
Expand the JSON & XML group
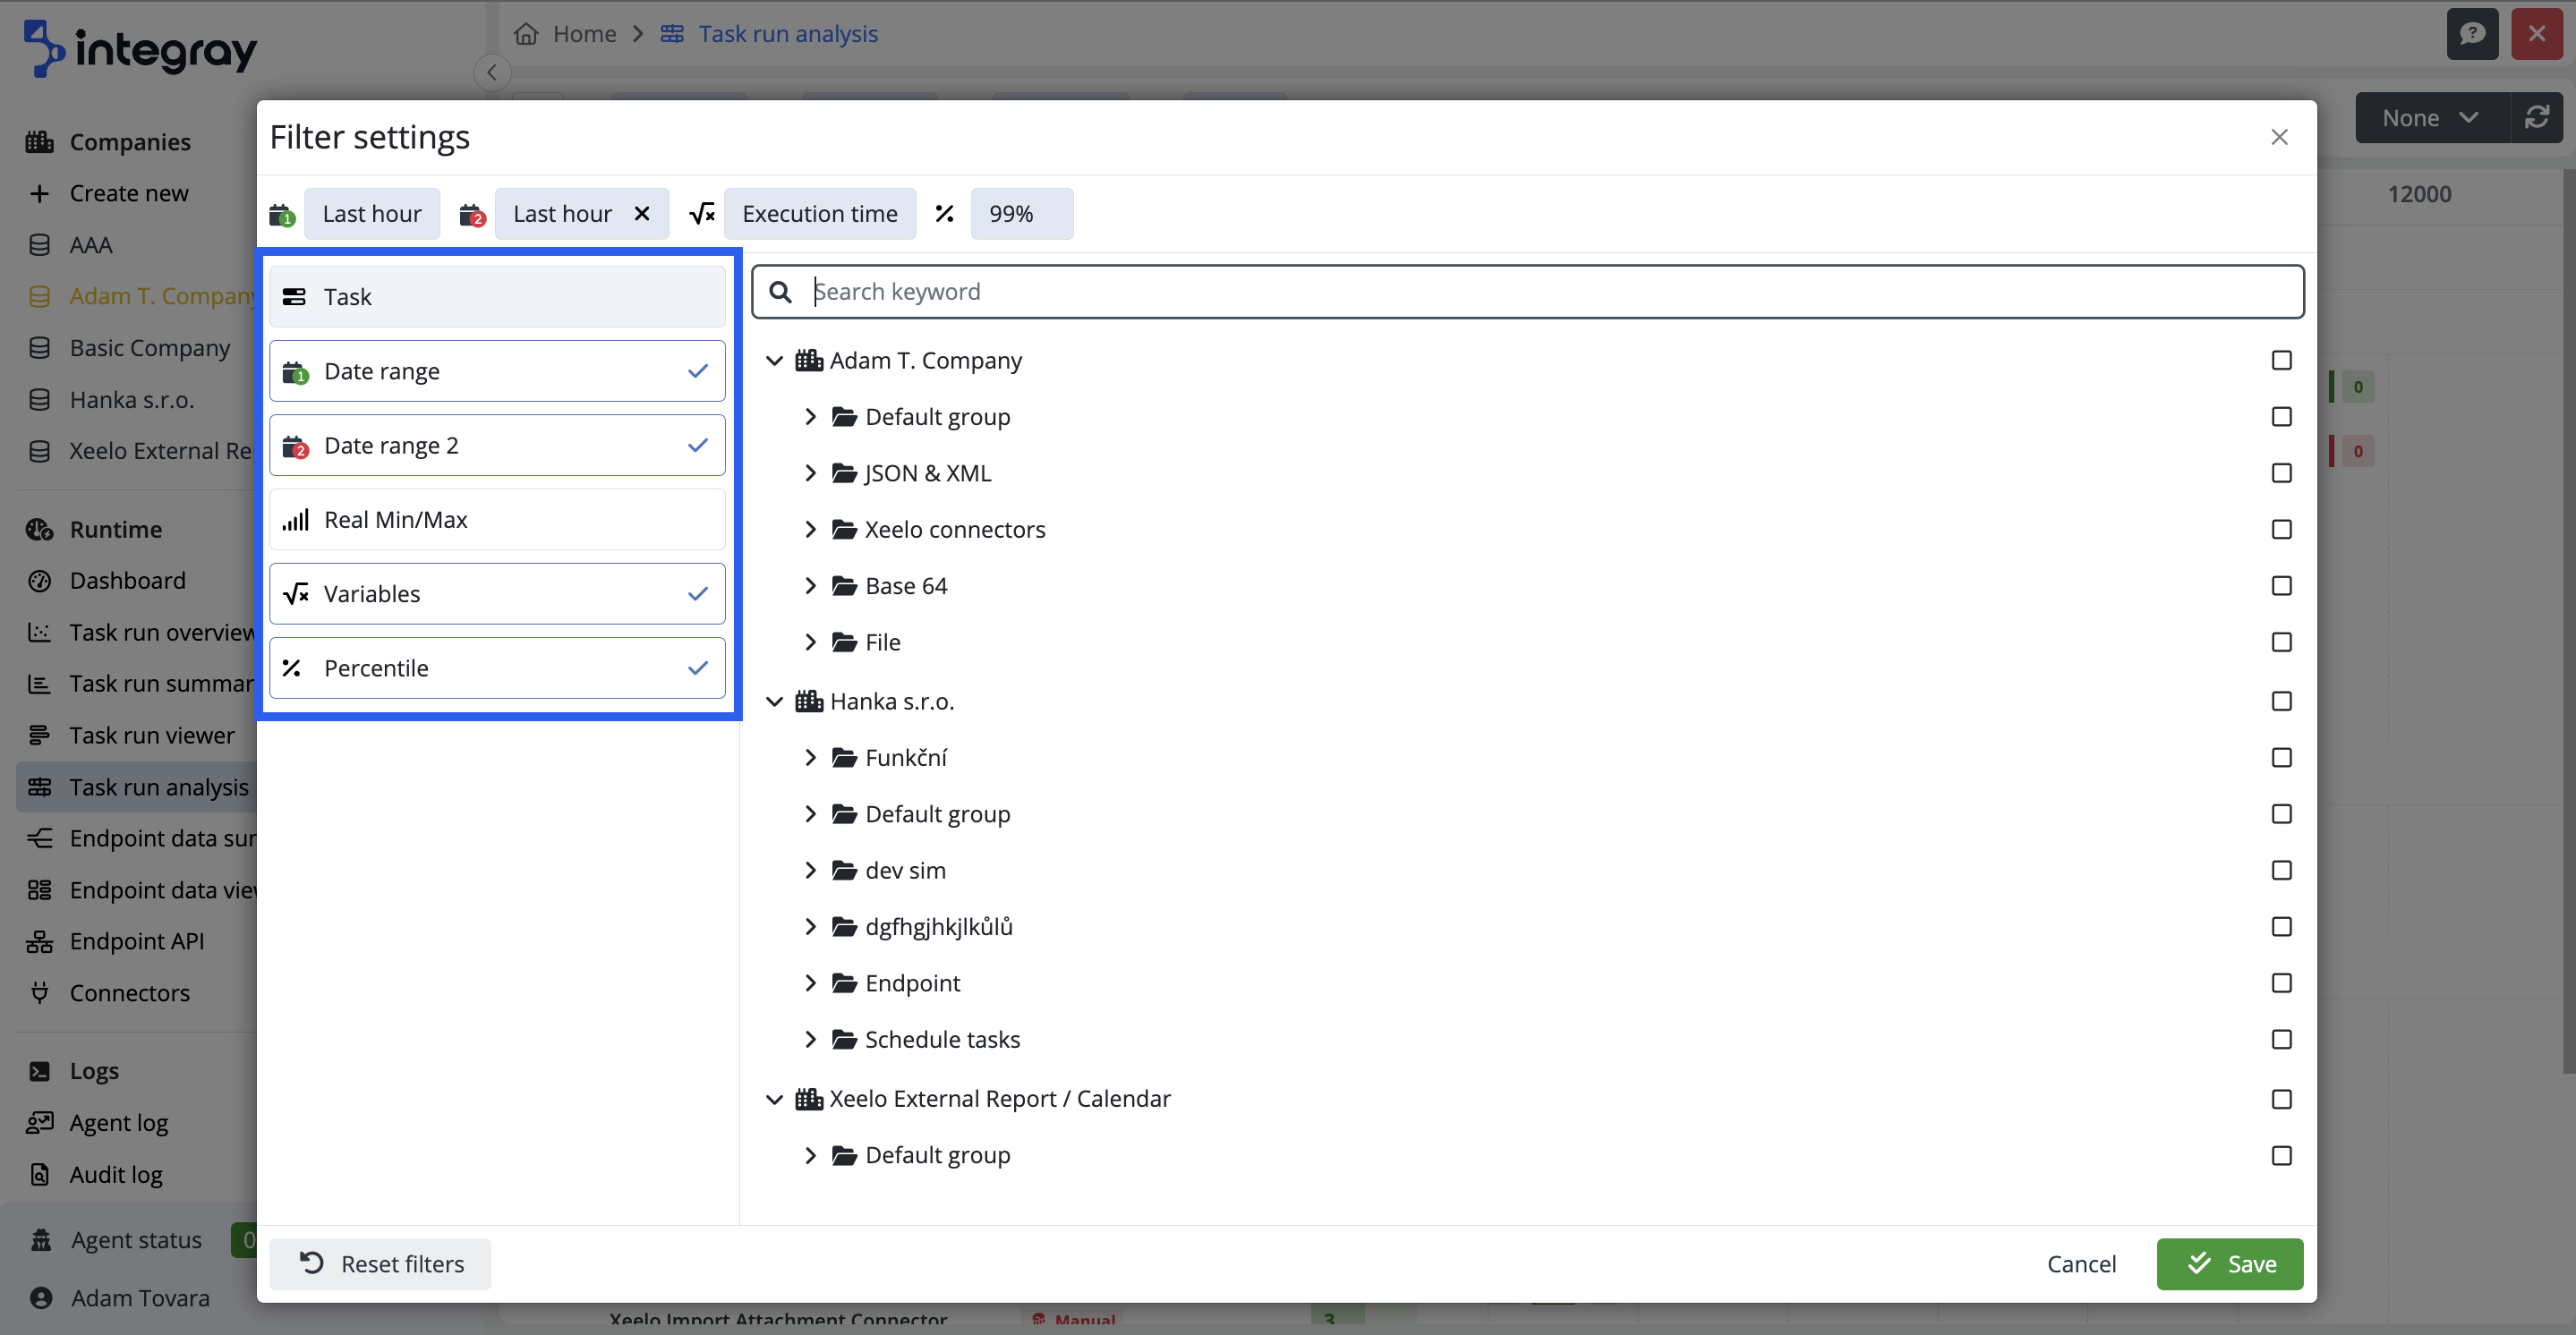tap(812, 472)
